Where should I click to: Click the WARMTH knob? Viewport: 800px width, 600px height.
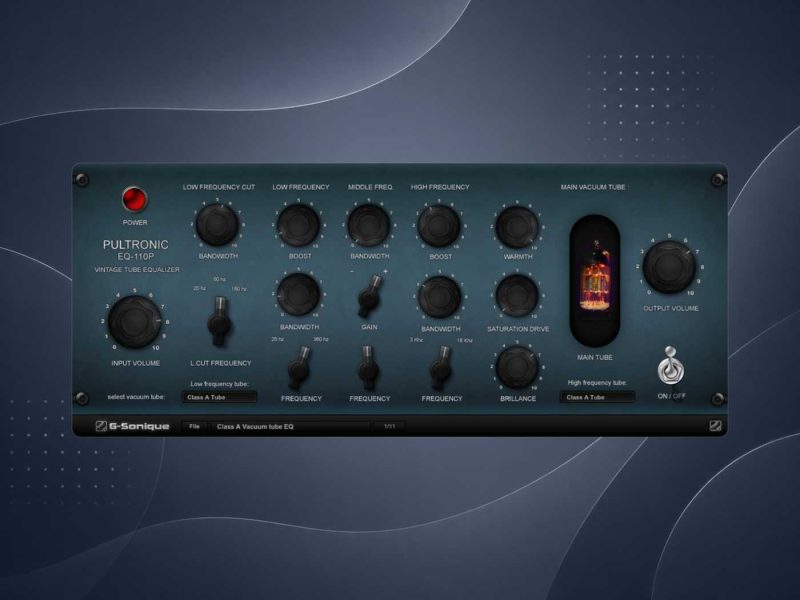pyautogui.click(x=517, y=227)
